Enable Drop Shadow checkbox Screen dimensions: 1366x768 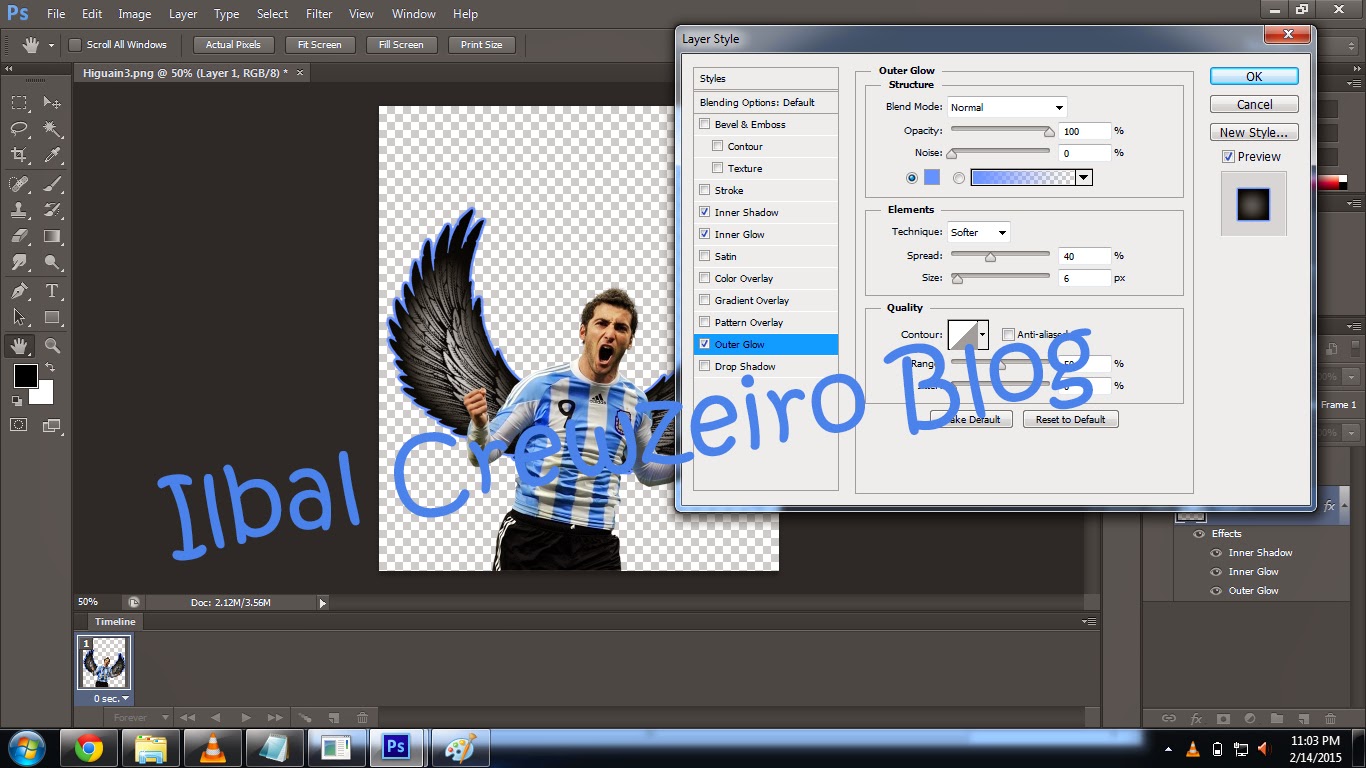pyautogui.click(x=705, y=366)
